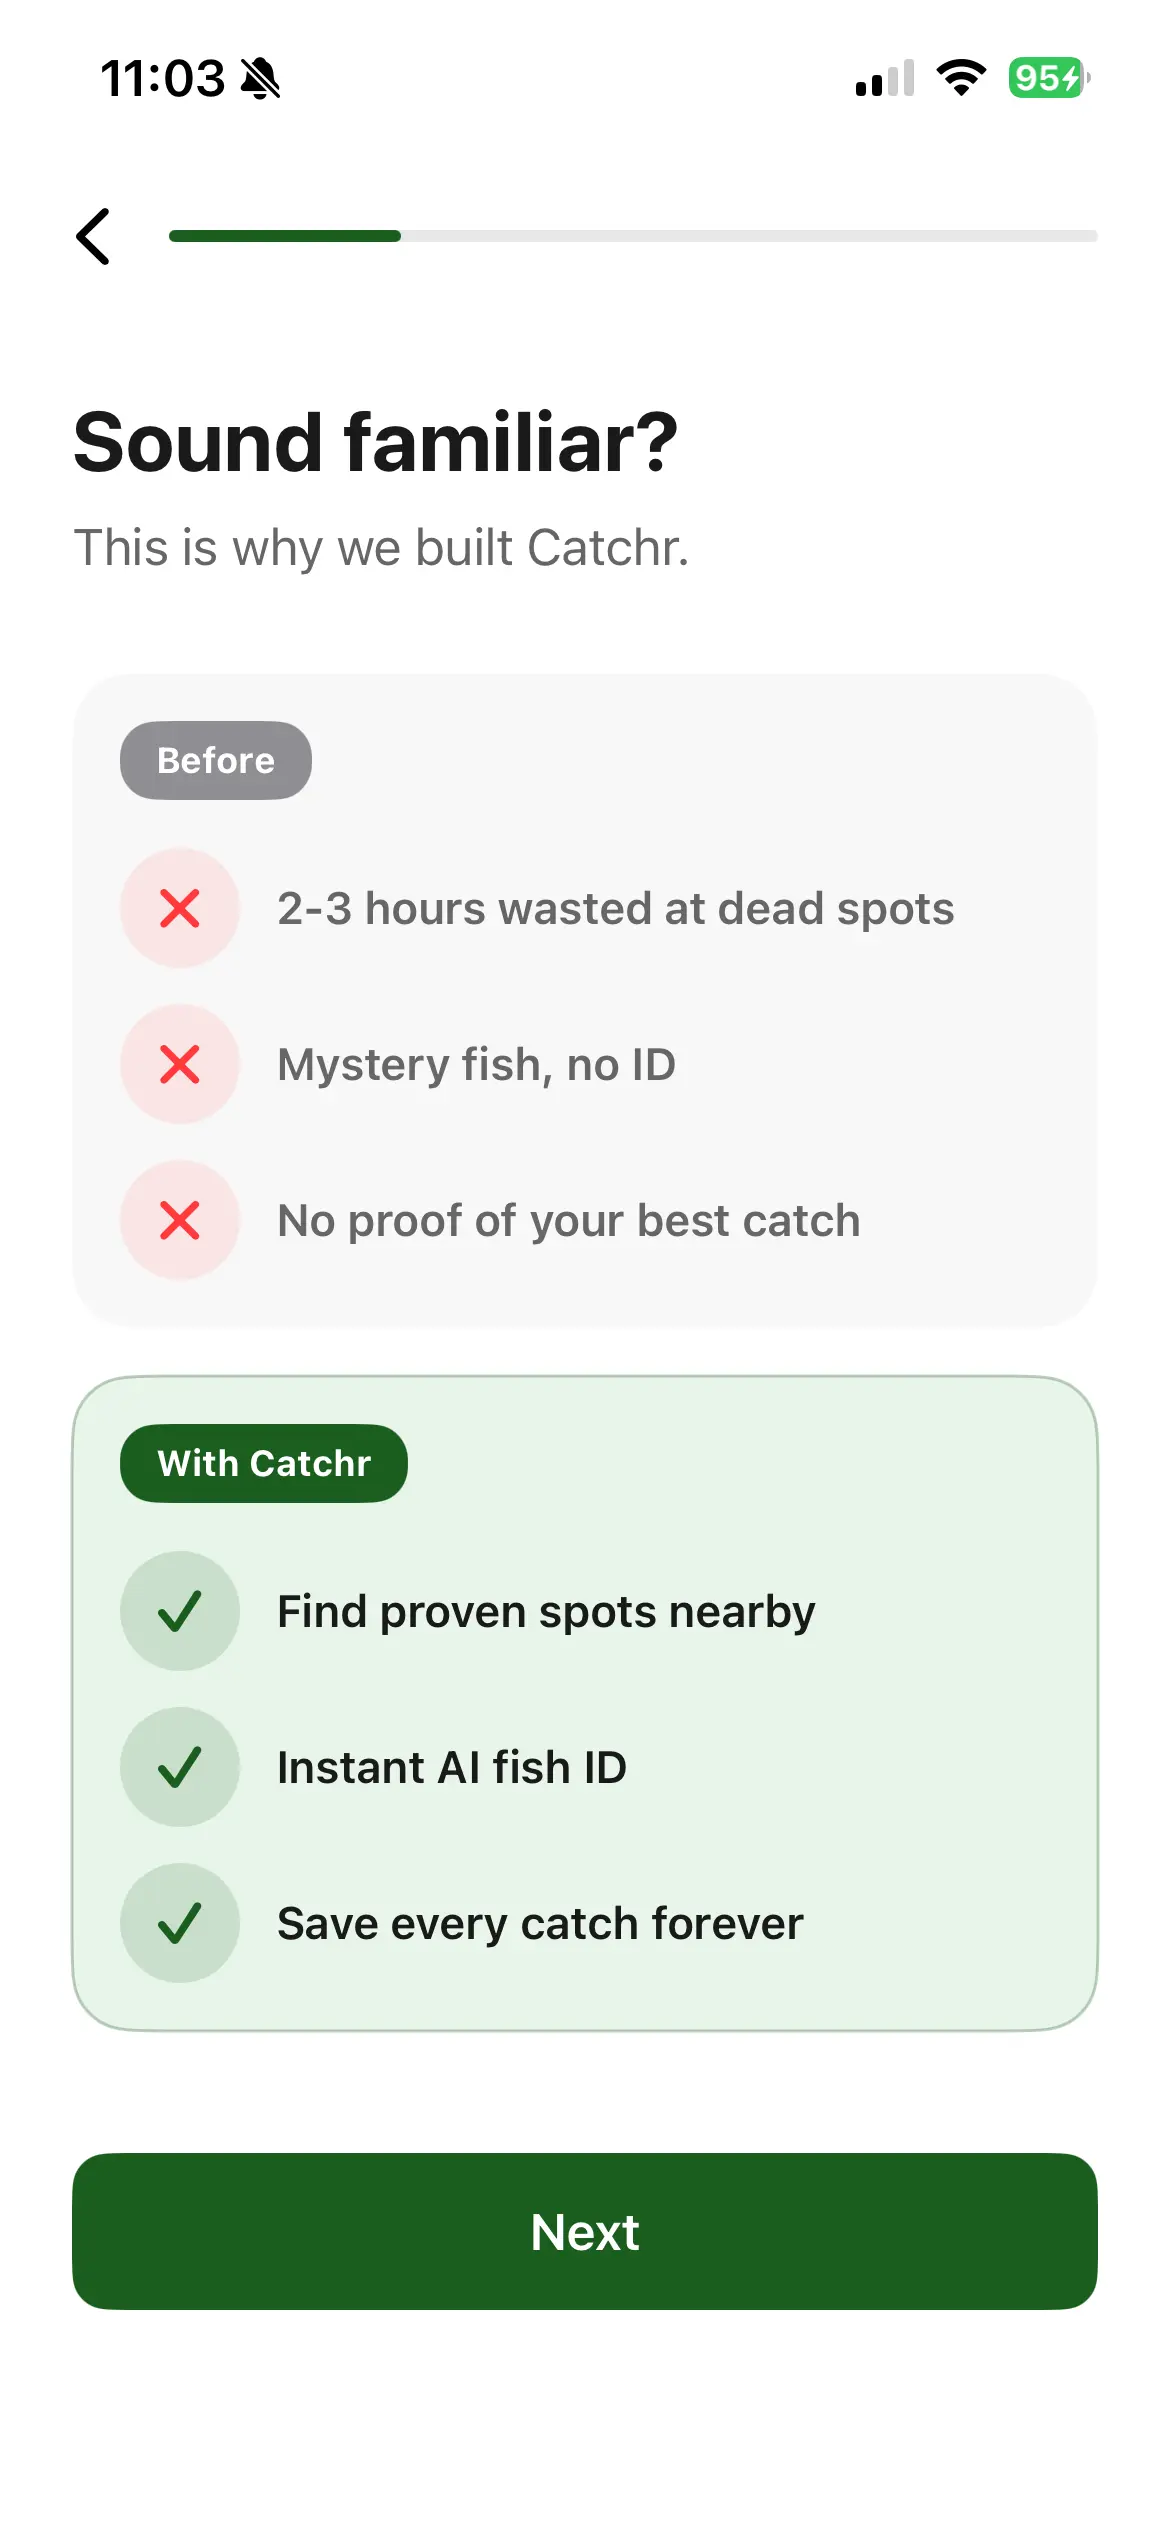Screen dimensions: 1170x2532
Task: Tap the With Catchr green badge
Action: pos(264,1463)
